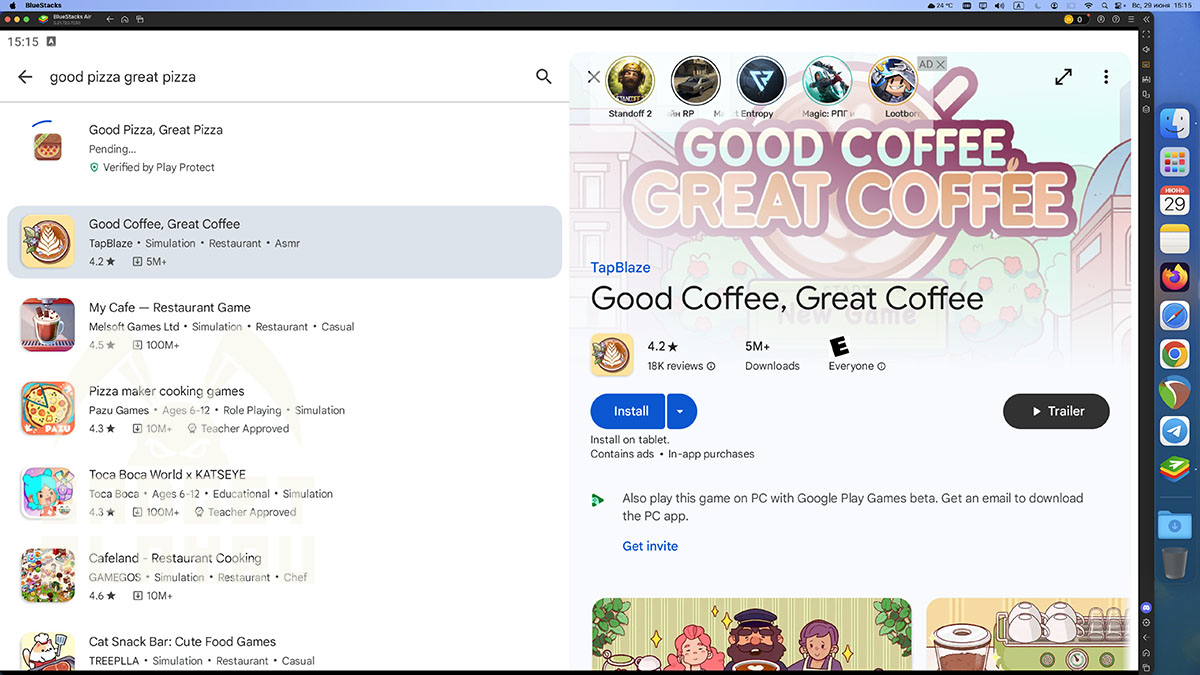Image resolution: width=1200 pixels, height=675 pixels.
Task: Click the BlueStacks recent apps icon
Action: tap(140, 19)
